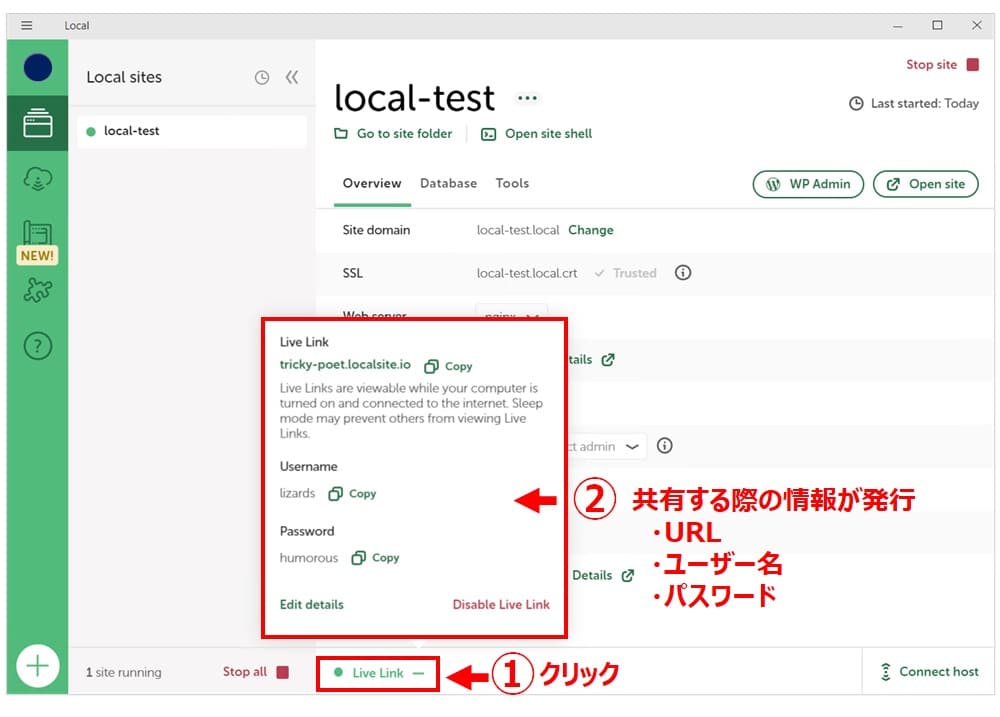Open the Blueprints sidebar icon
The width and height of the screenshot is (1000, 717).
pyautogui.click(x=38, y=234)
